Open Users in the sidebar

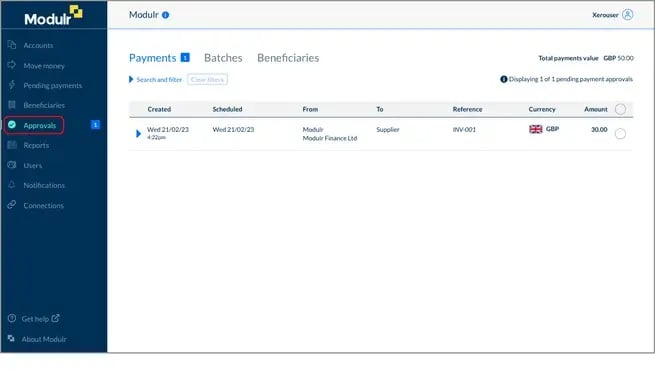[x=33, y=165]
